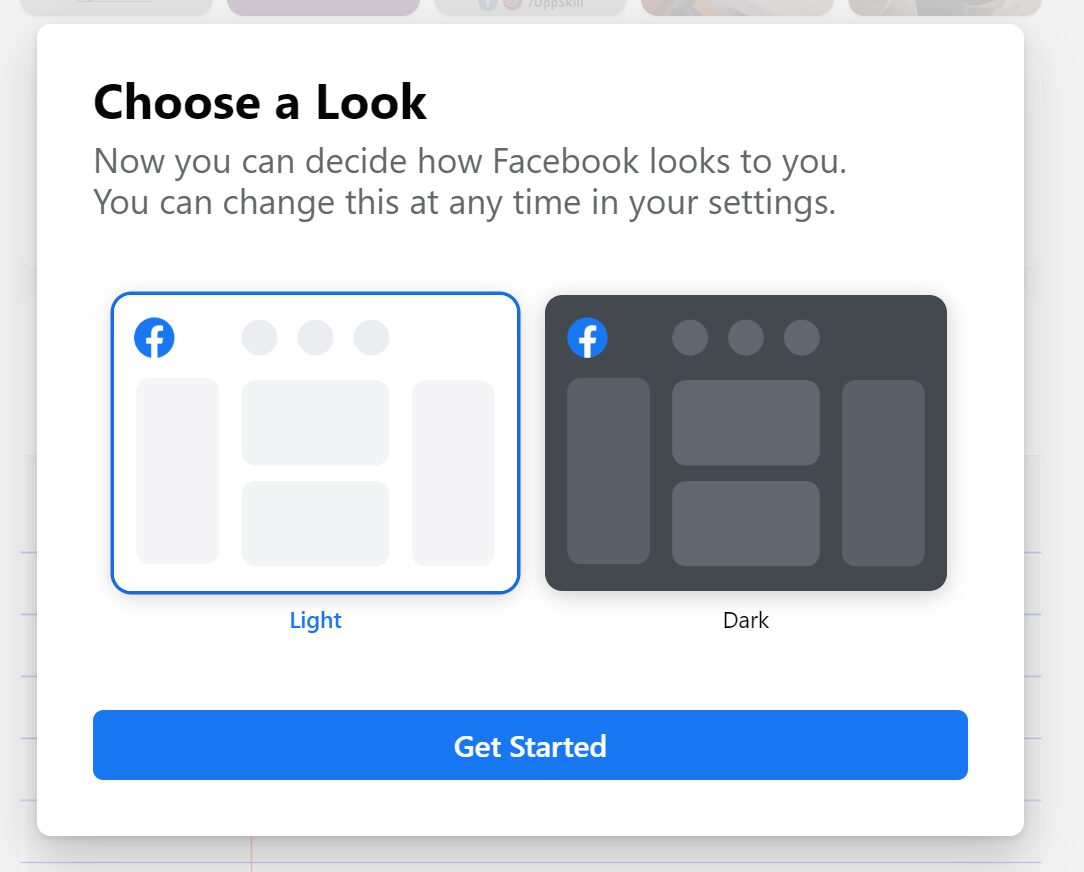Click left sidebar placeholder in Dark preview

point(608,471)
